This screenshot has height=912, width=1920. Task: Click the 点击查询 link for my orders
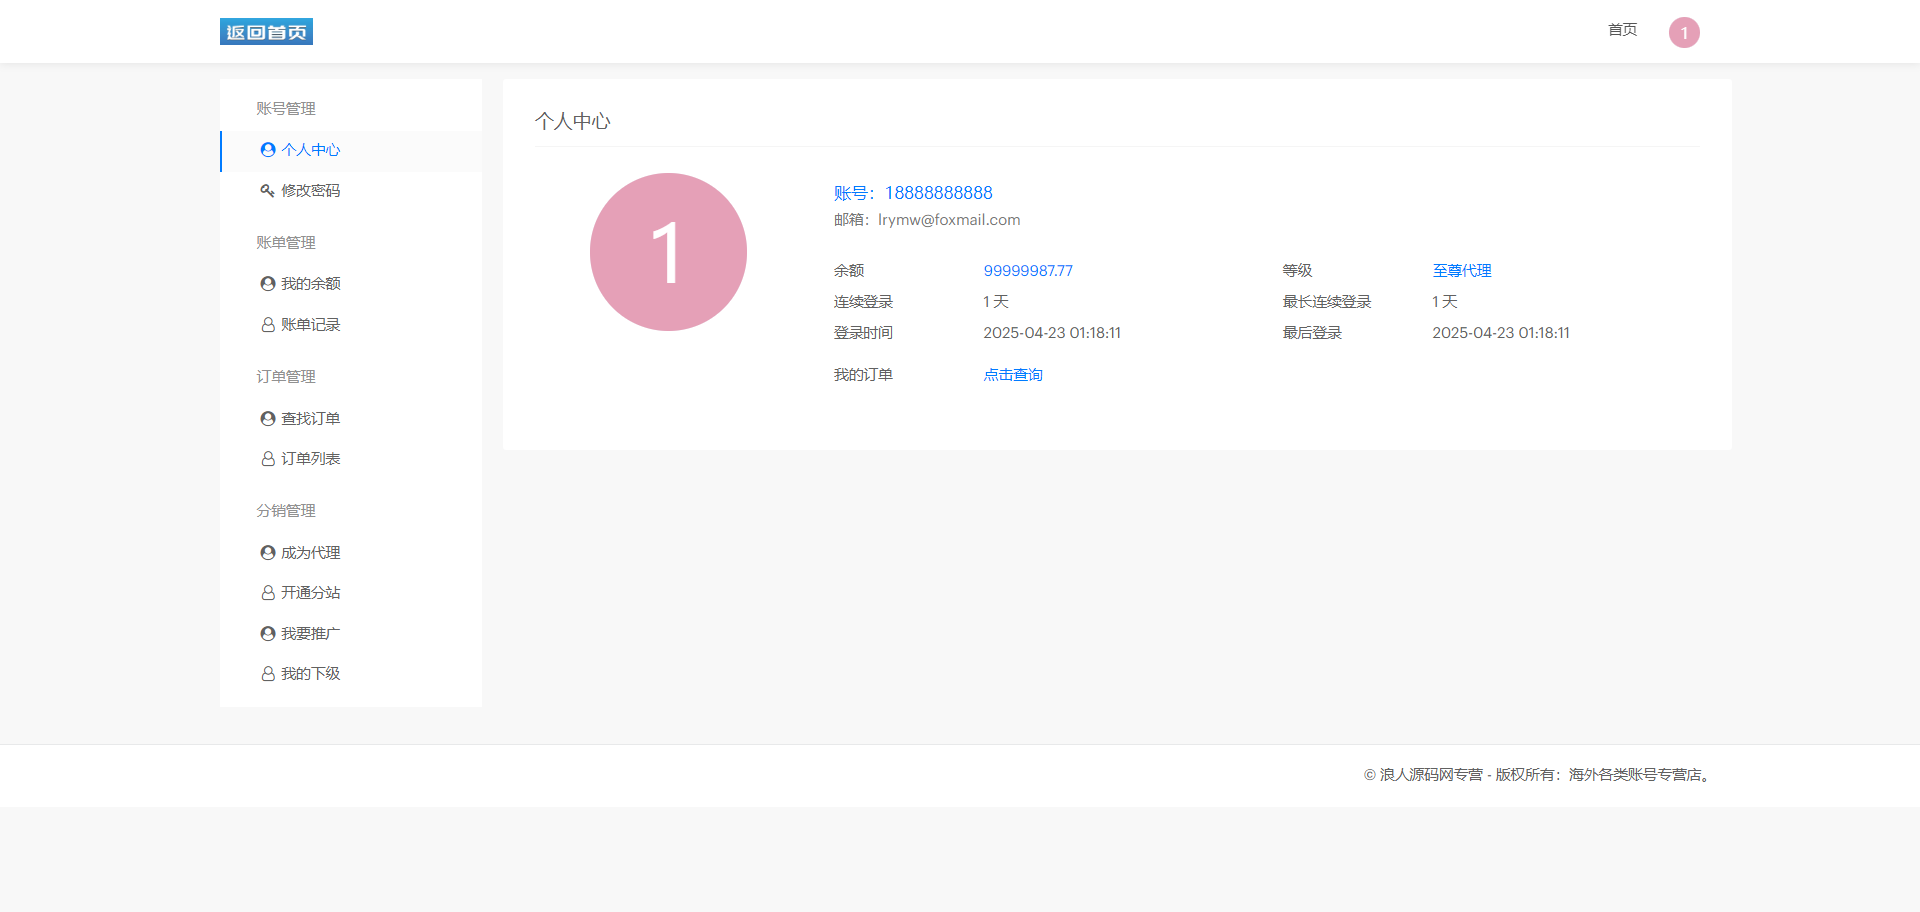point(1012,375)
